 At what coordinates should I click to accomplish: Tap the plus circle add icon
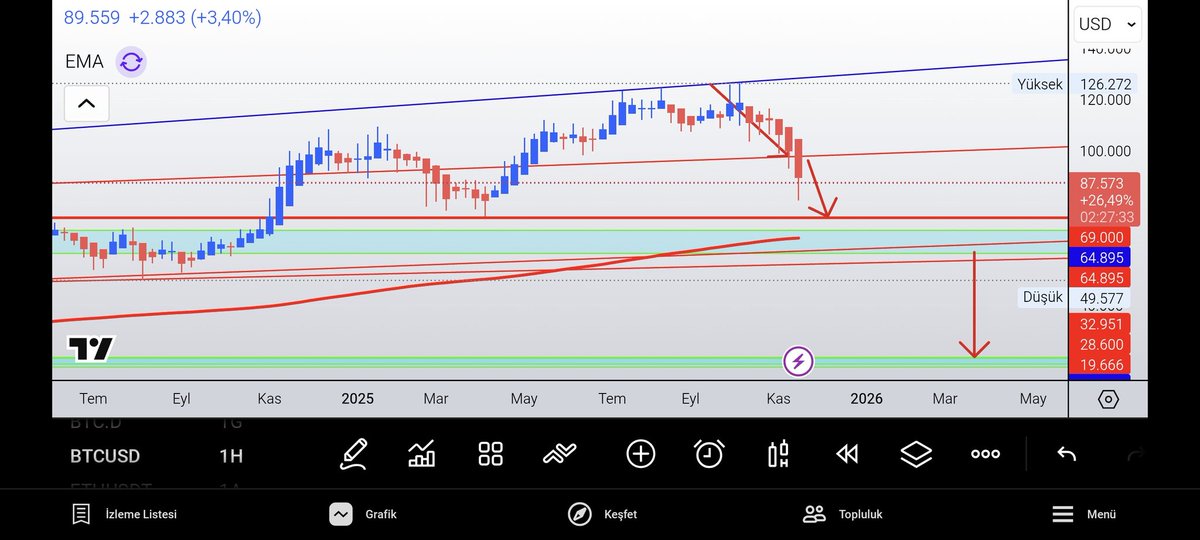tap(640, 454)
